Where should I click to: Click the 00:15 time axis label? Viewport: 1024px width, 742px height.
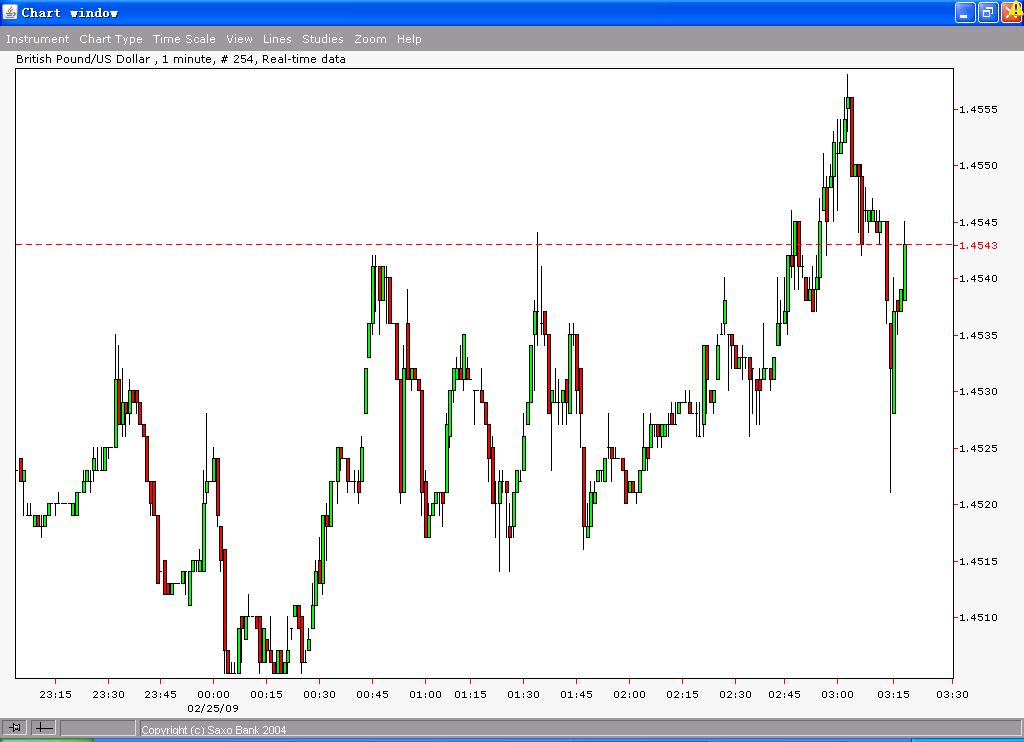point(266,694)
